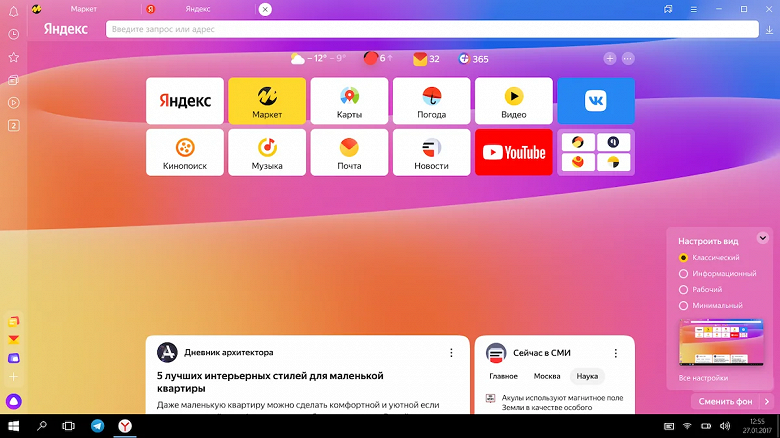Open Task View on taskbar
Viewport: 780px width, 438px height.
click(68, 426)
